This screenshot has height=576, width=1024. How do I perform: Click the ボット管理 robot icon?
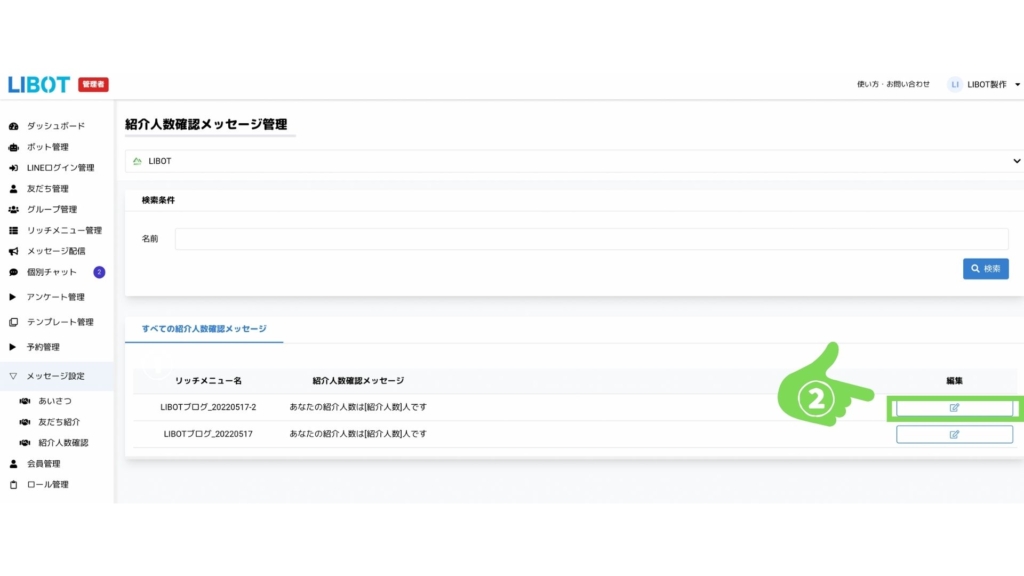click(x=13, y=147)
